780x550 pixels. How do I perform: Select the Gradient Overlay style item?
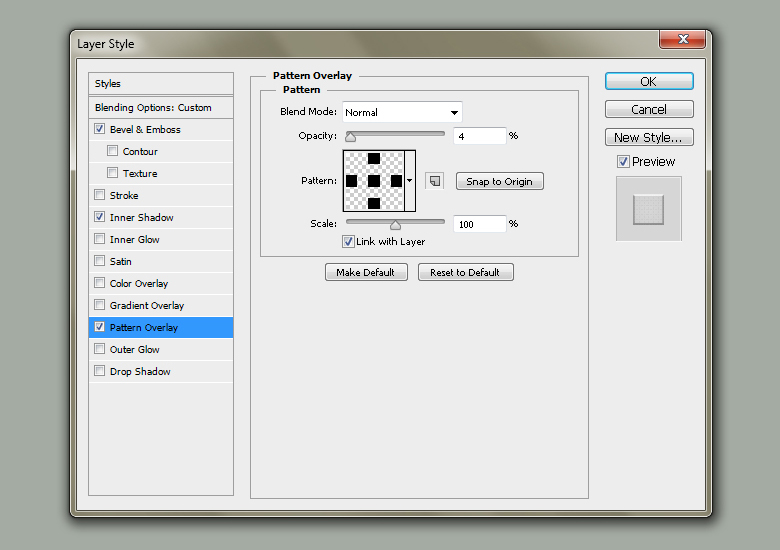point(147,305)
